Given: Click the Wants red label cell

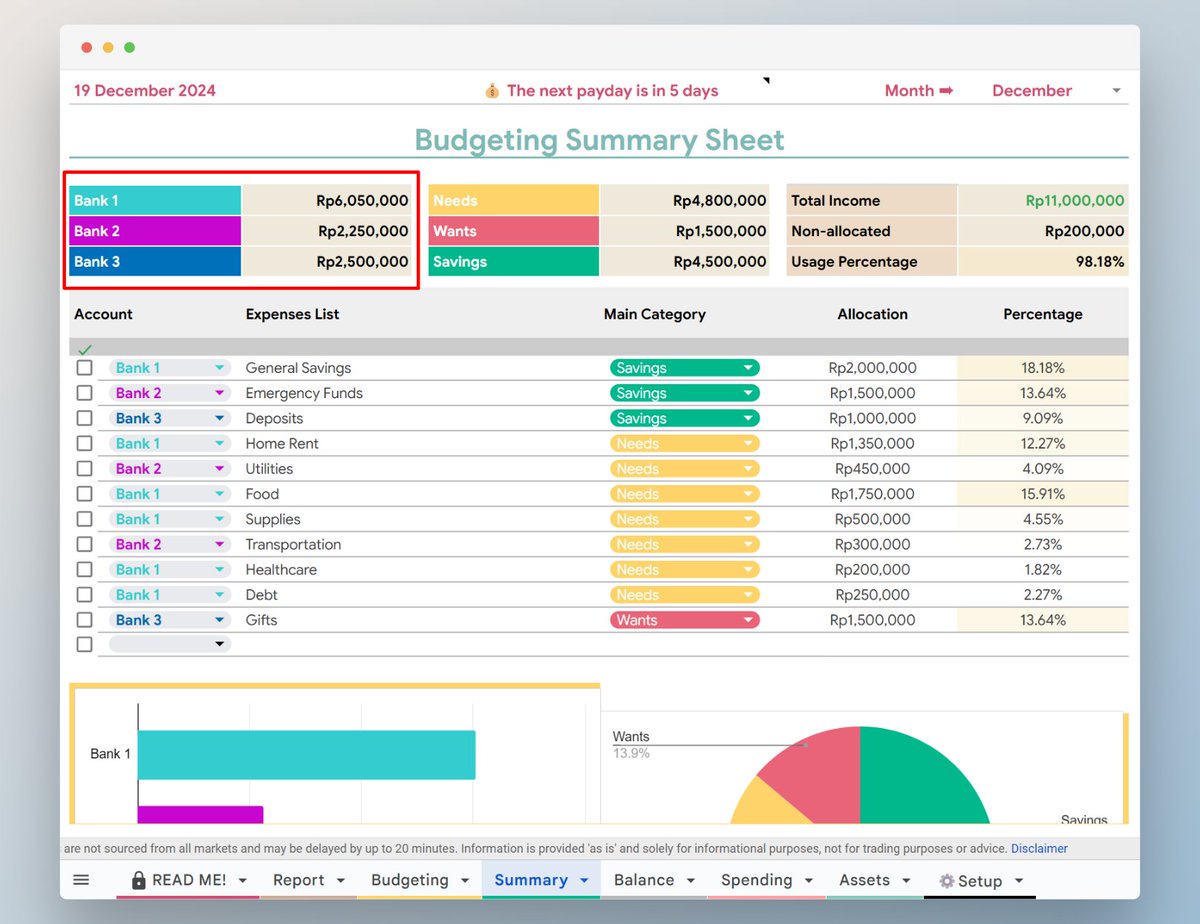Looking at the screenshot, I should pyautogui.click(x=514, y=231).
